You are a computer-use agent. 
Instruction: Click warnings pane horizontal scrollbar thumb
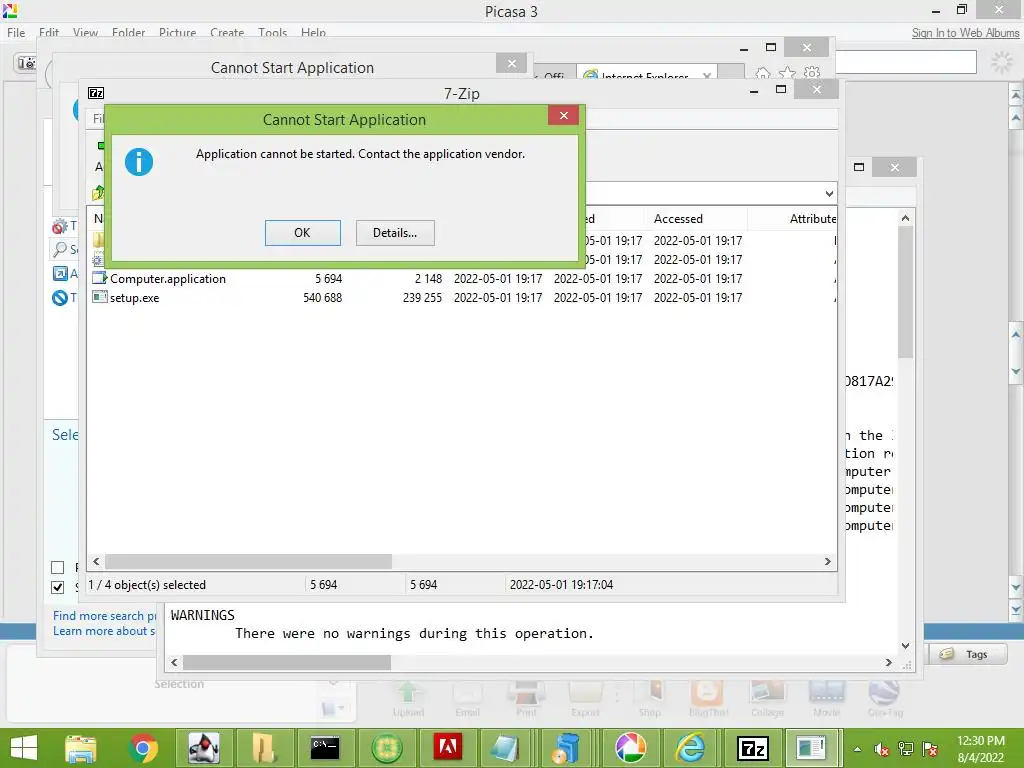(x=287, y=662)
